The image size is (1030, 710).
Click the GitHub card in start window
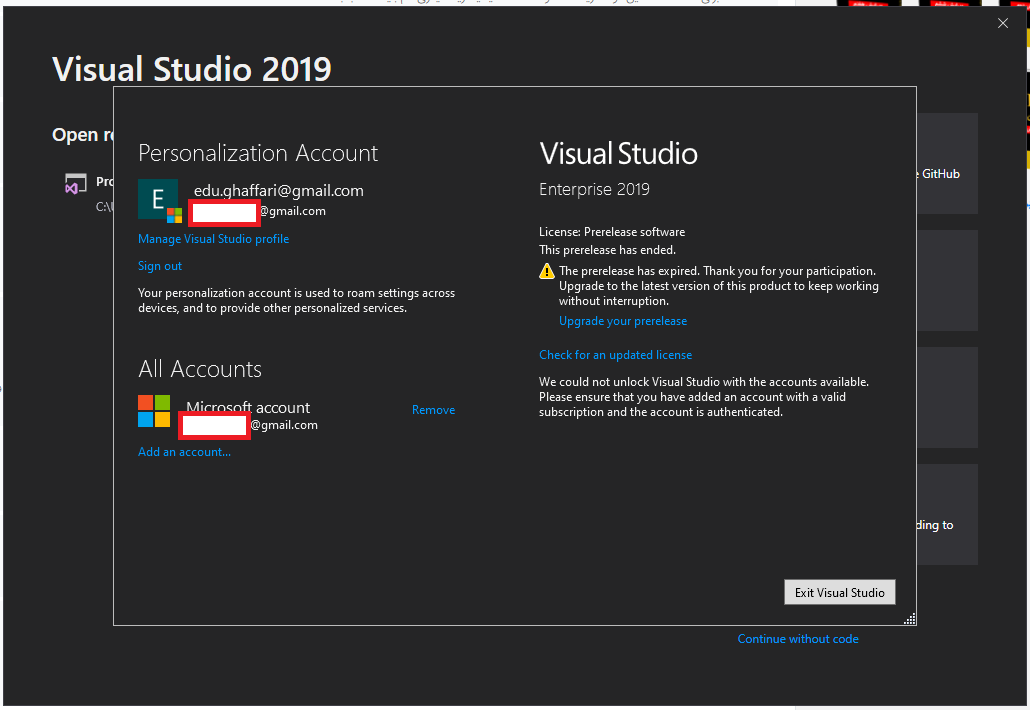point(947,164)
